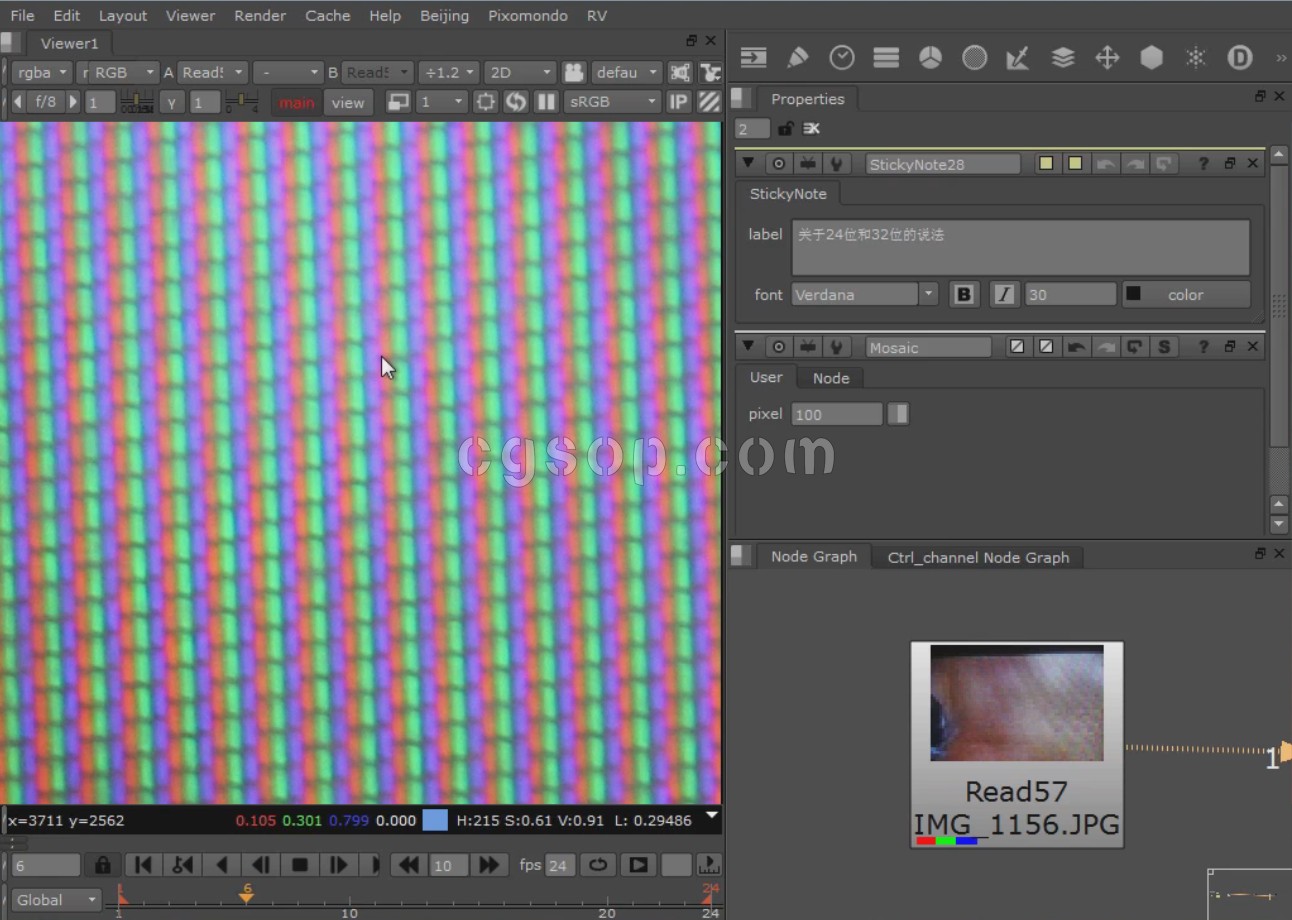Screen dimensions: 1292x920
Task: Switch to Ctrl_channel Node Graph tab
Action: (977, 557)
